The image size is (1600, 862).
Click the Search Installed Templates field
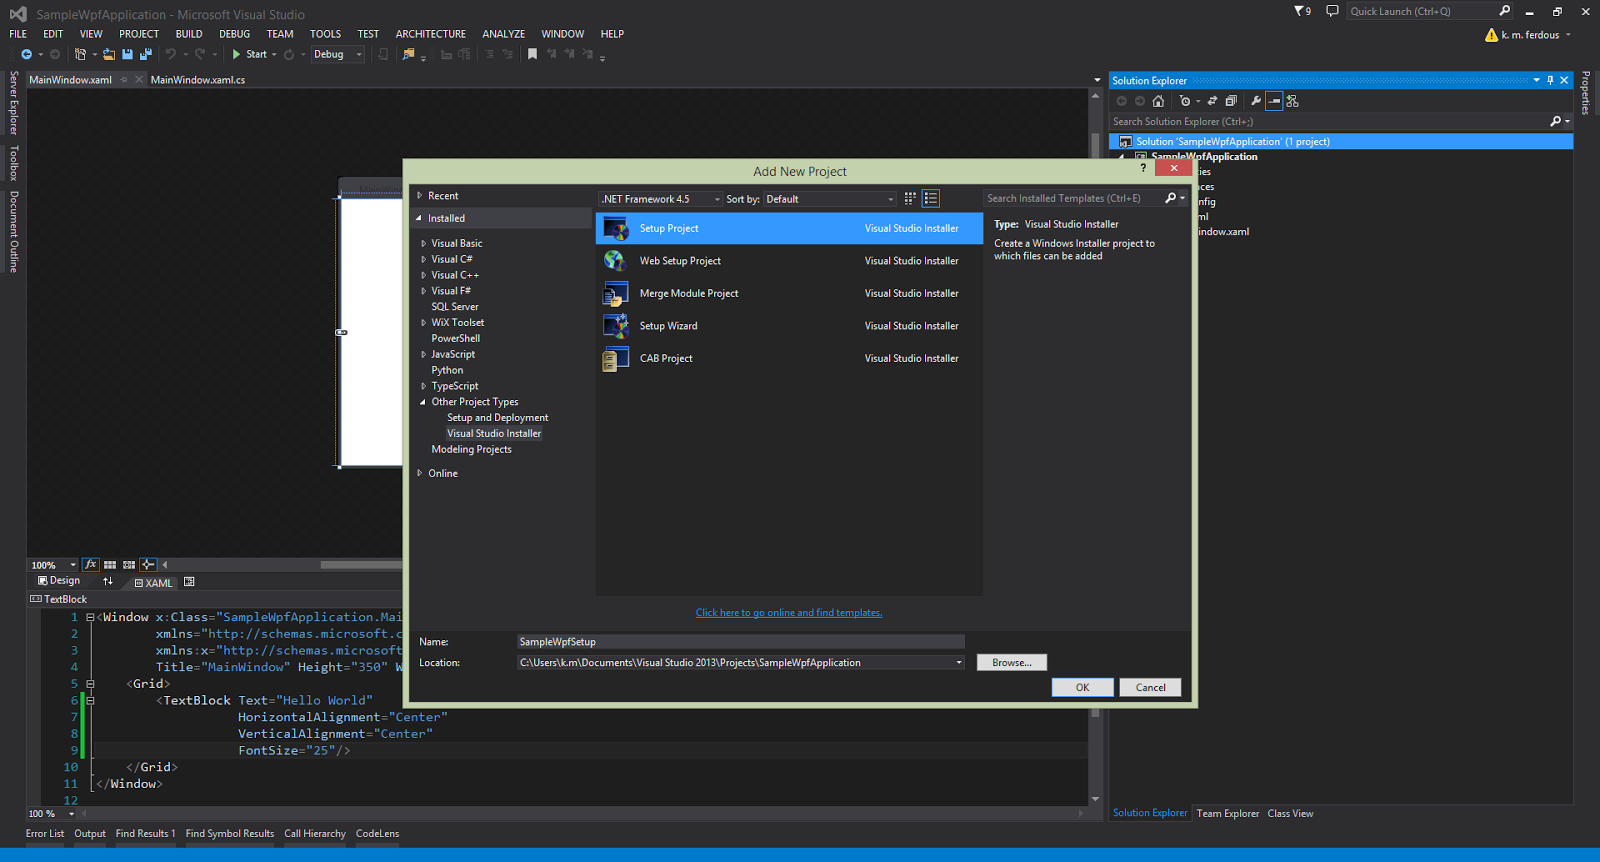tap(1074, 198)
